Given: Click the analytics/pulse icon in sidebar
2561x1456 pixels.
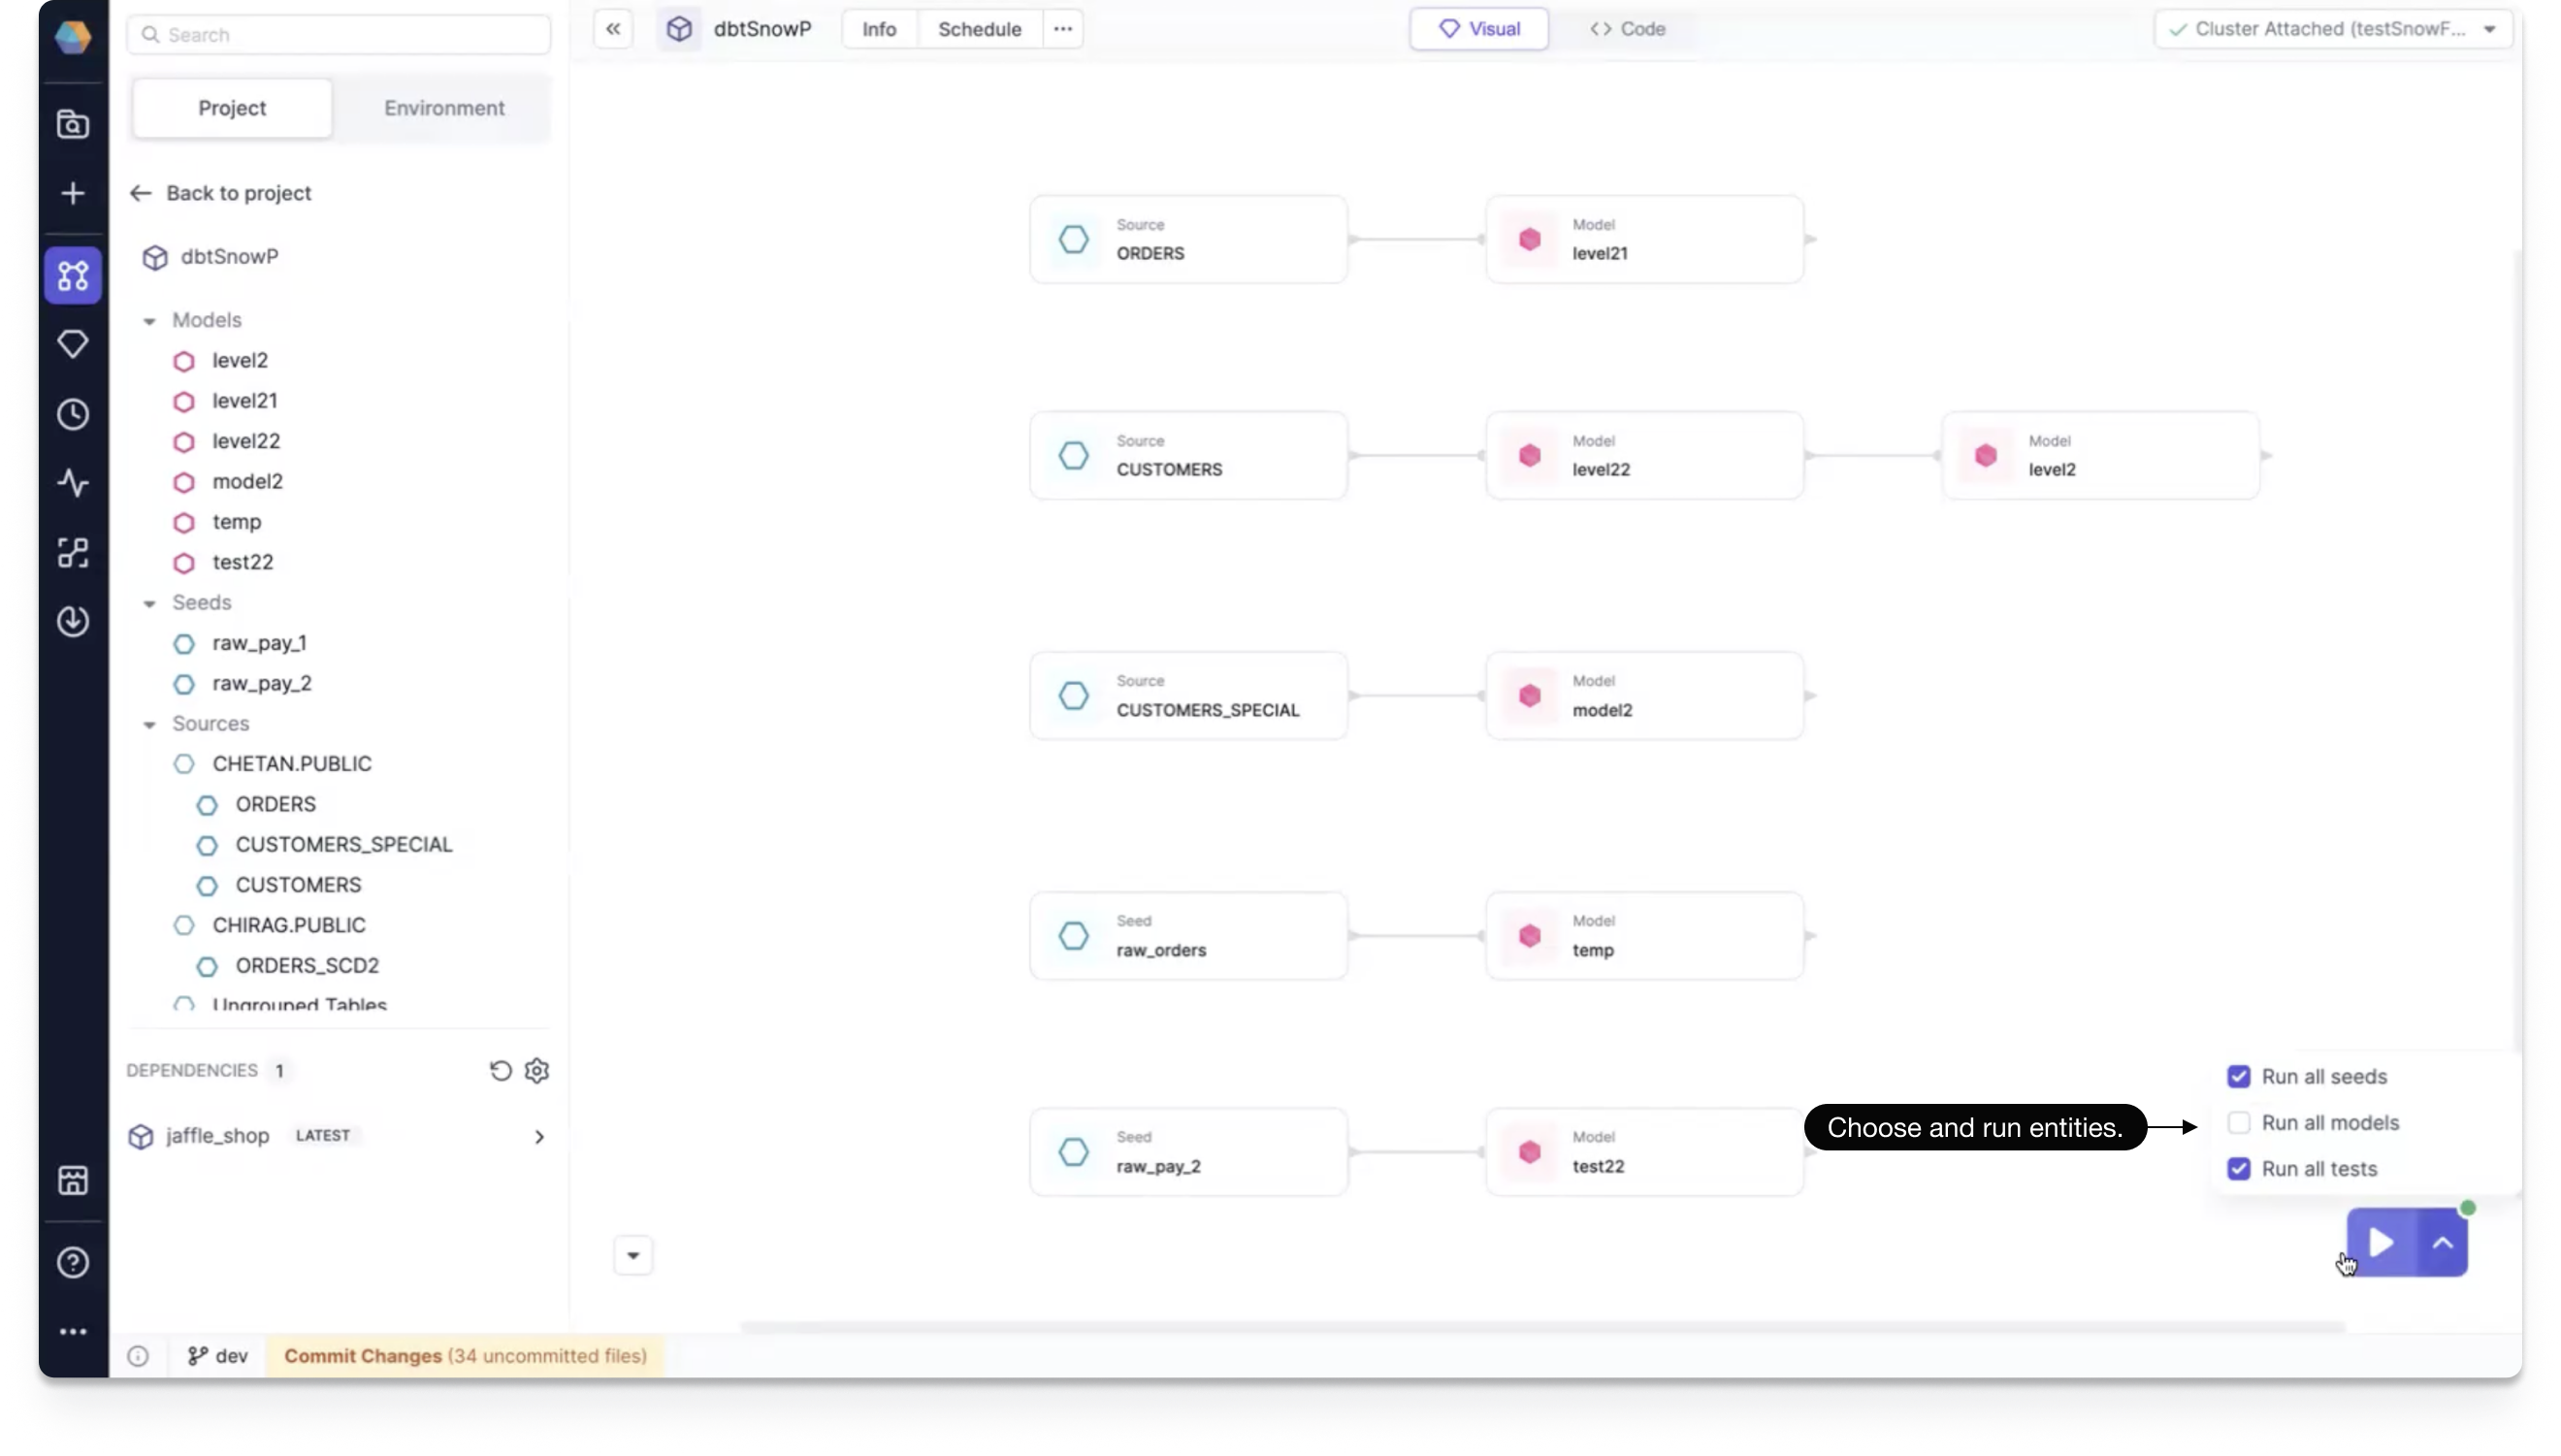Looking at the screenshot, I should pyautogui.click(x=72, y=484).
